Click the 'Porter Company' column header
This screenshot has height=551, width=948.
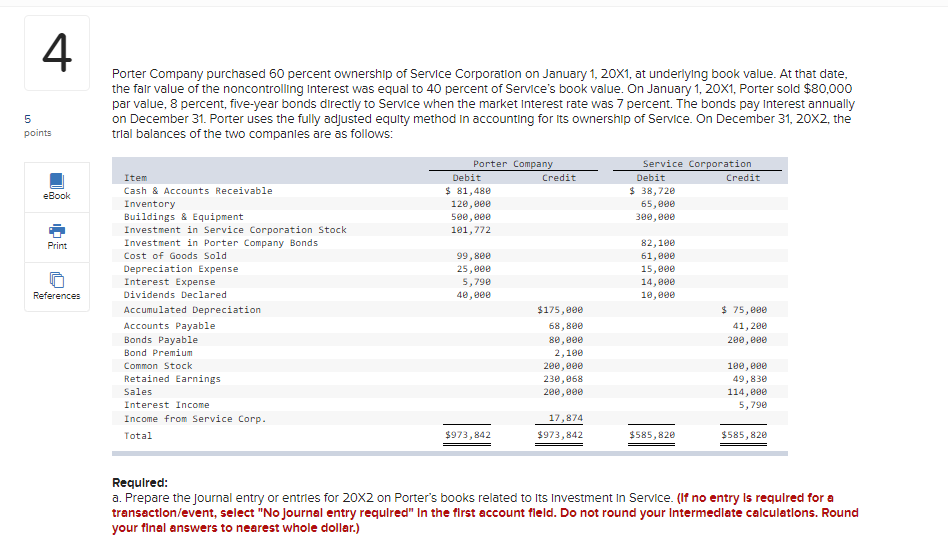[513, 164]
